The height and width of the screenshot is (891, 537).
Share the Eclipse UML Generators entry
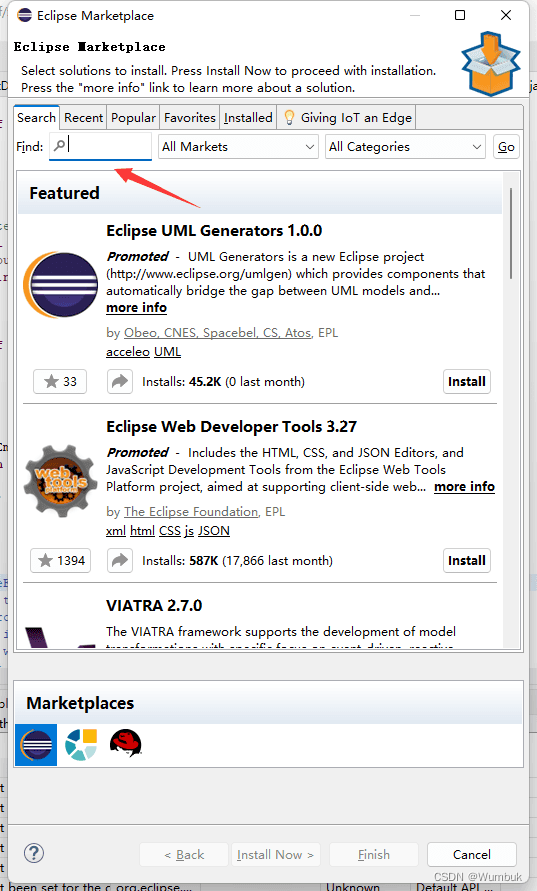[120, 382]
